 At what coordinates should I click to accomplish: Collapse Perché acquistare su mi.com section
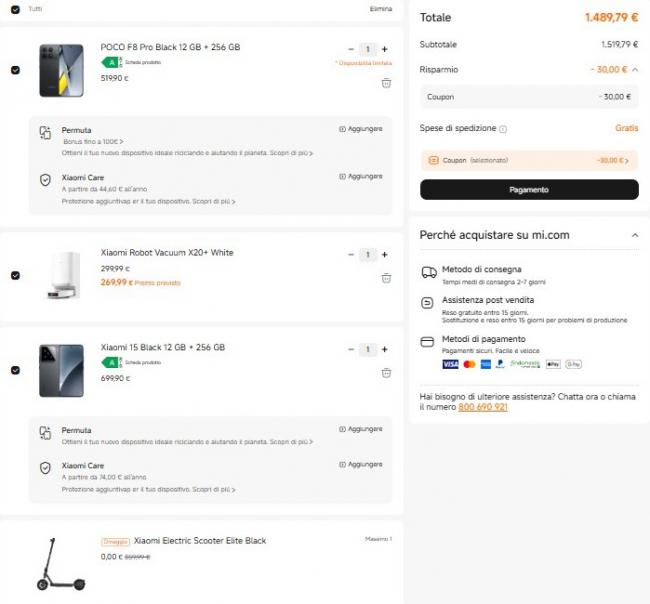point(634,235)
